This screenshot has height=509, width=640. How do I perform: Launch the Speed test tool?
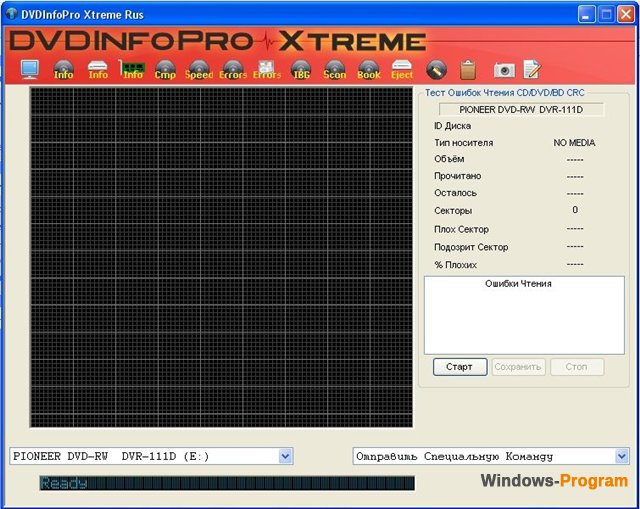199,69
